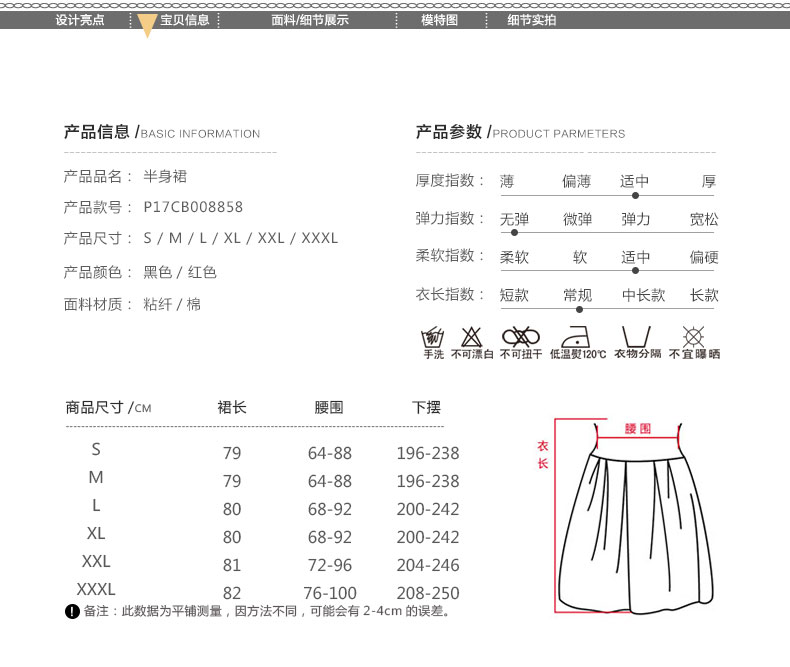Click the L size row label

click(96, 505)
